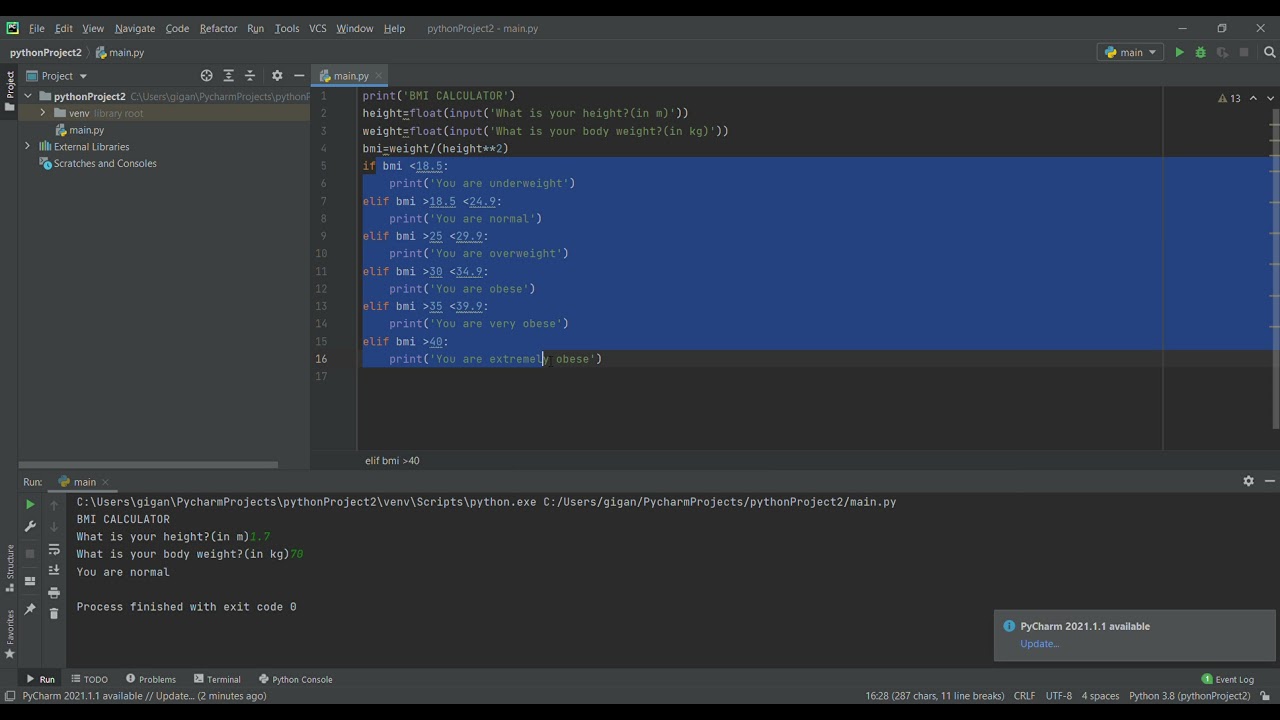Screen dimensions: 1280x720
Task: Open Project panel settings gear
Action: pos(277,76)
